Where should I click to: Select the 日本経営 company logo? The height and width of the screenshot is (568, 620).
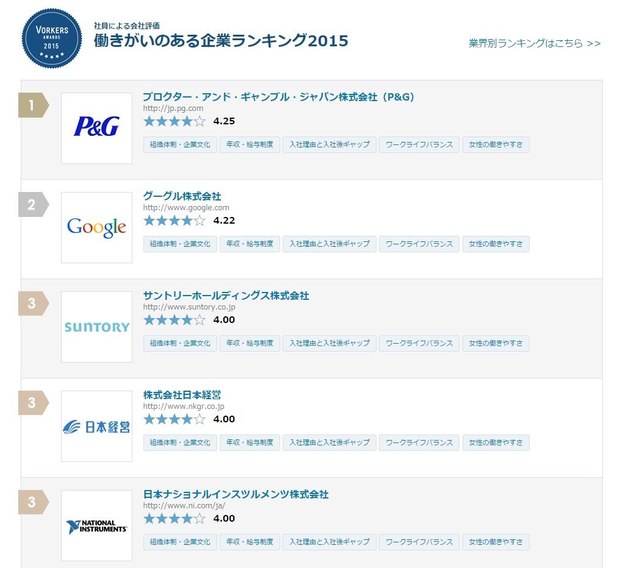pos(96,426)
